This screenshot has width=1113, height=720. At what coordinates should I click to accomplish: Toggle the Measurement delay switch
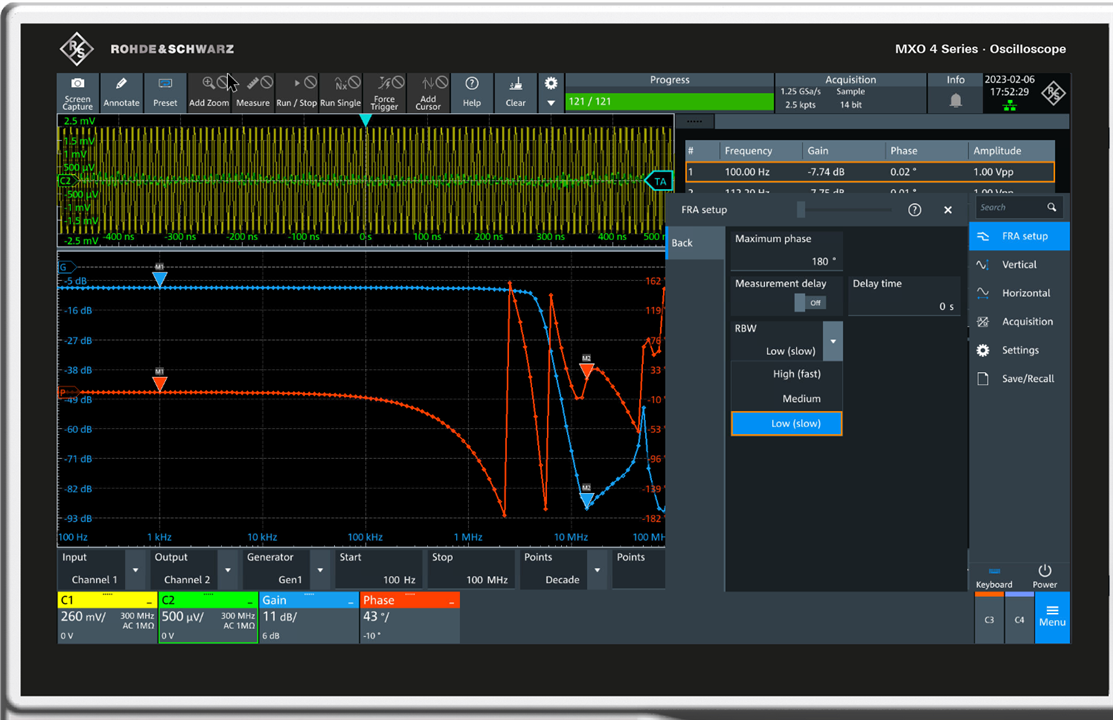(809, 302)
